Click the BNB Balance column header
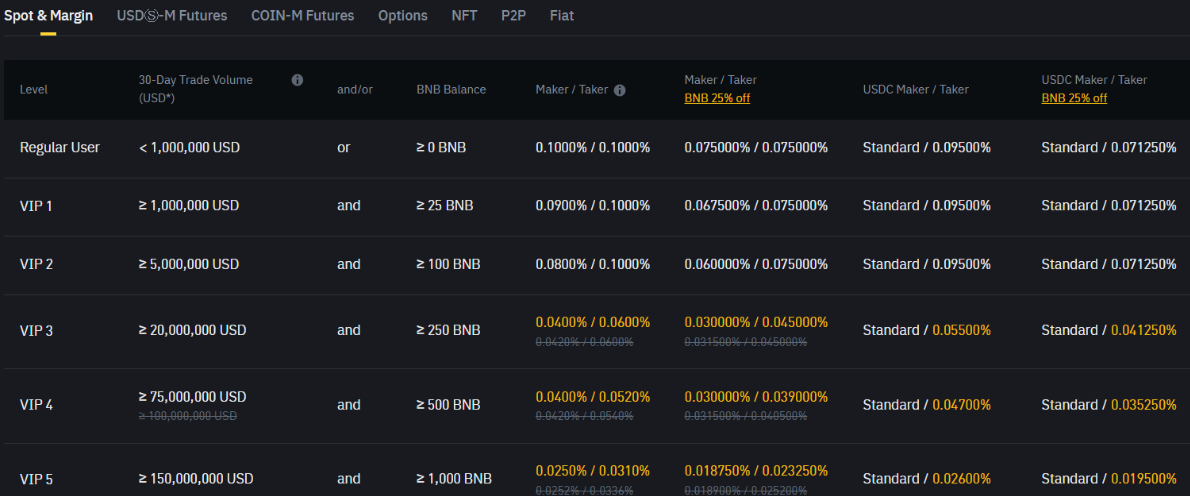 (x=451, y=89)
